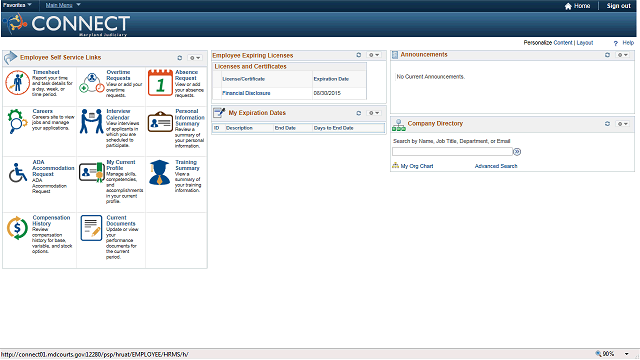
Task: Refresh the My Expiration Dates pagelet
Action: [359, 113]
